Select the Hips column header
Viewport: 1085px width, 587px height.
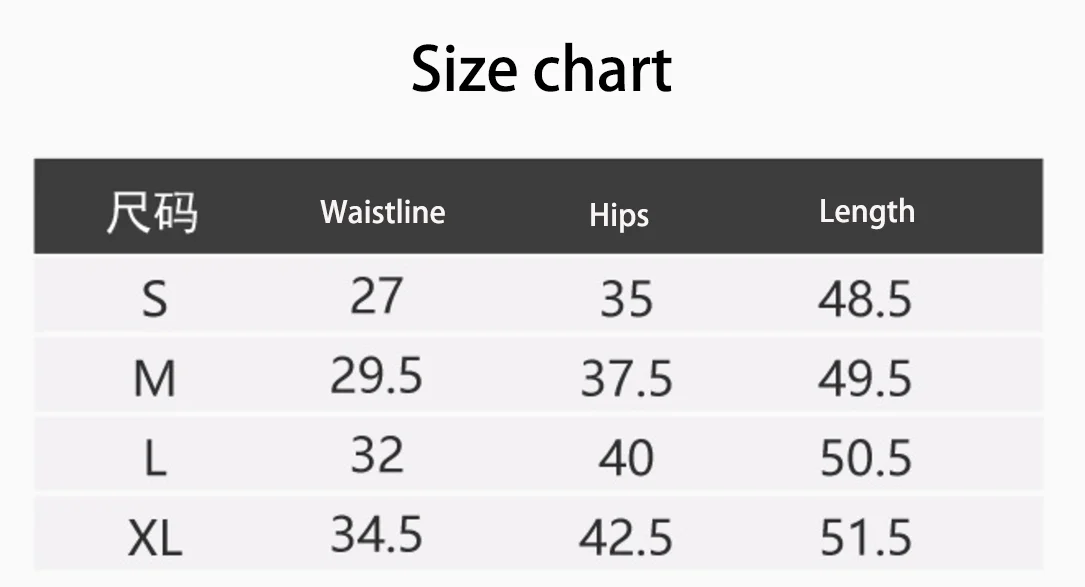[x=619, y=215]
